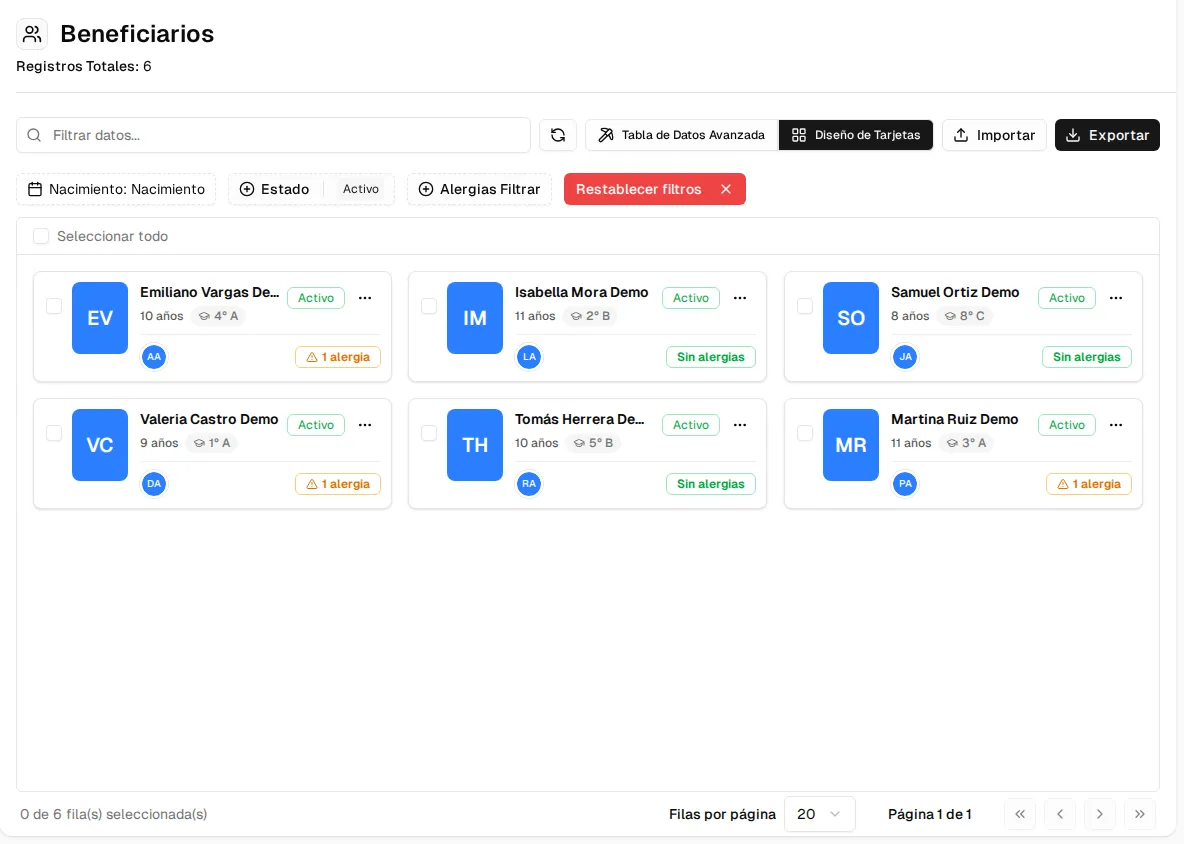Tick the checkbox for Samuel Ortiz Demo
Screen dimensions: 1184x844
click(x=805, y=306)
